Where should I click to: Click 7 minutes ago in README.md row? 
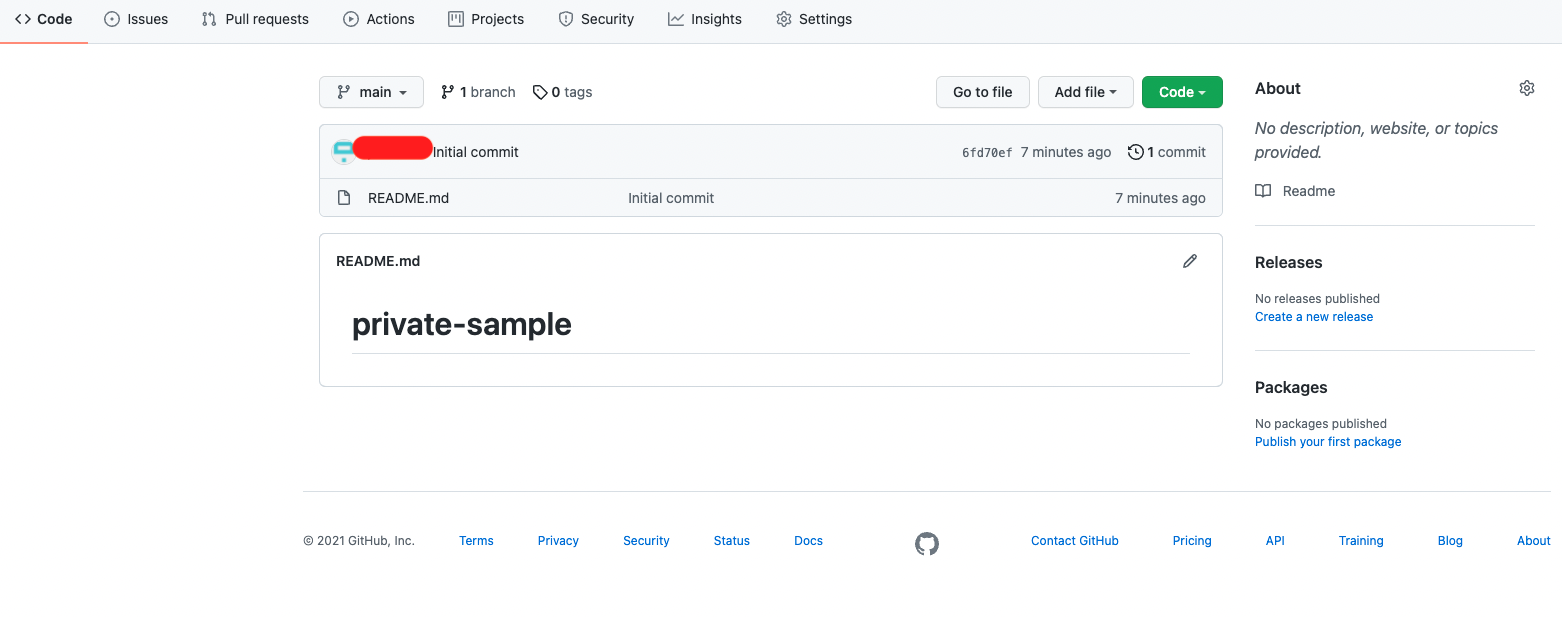coord(1160,198)
